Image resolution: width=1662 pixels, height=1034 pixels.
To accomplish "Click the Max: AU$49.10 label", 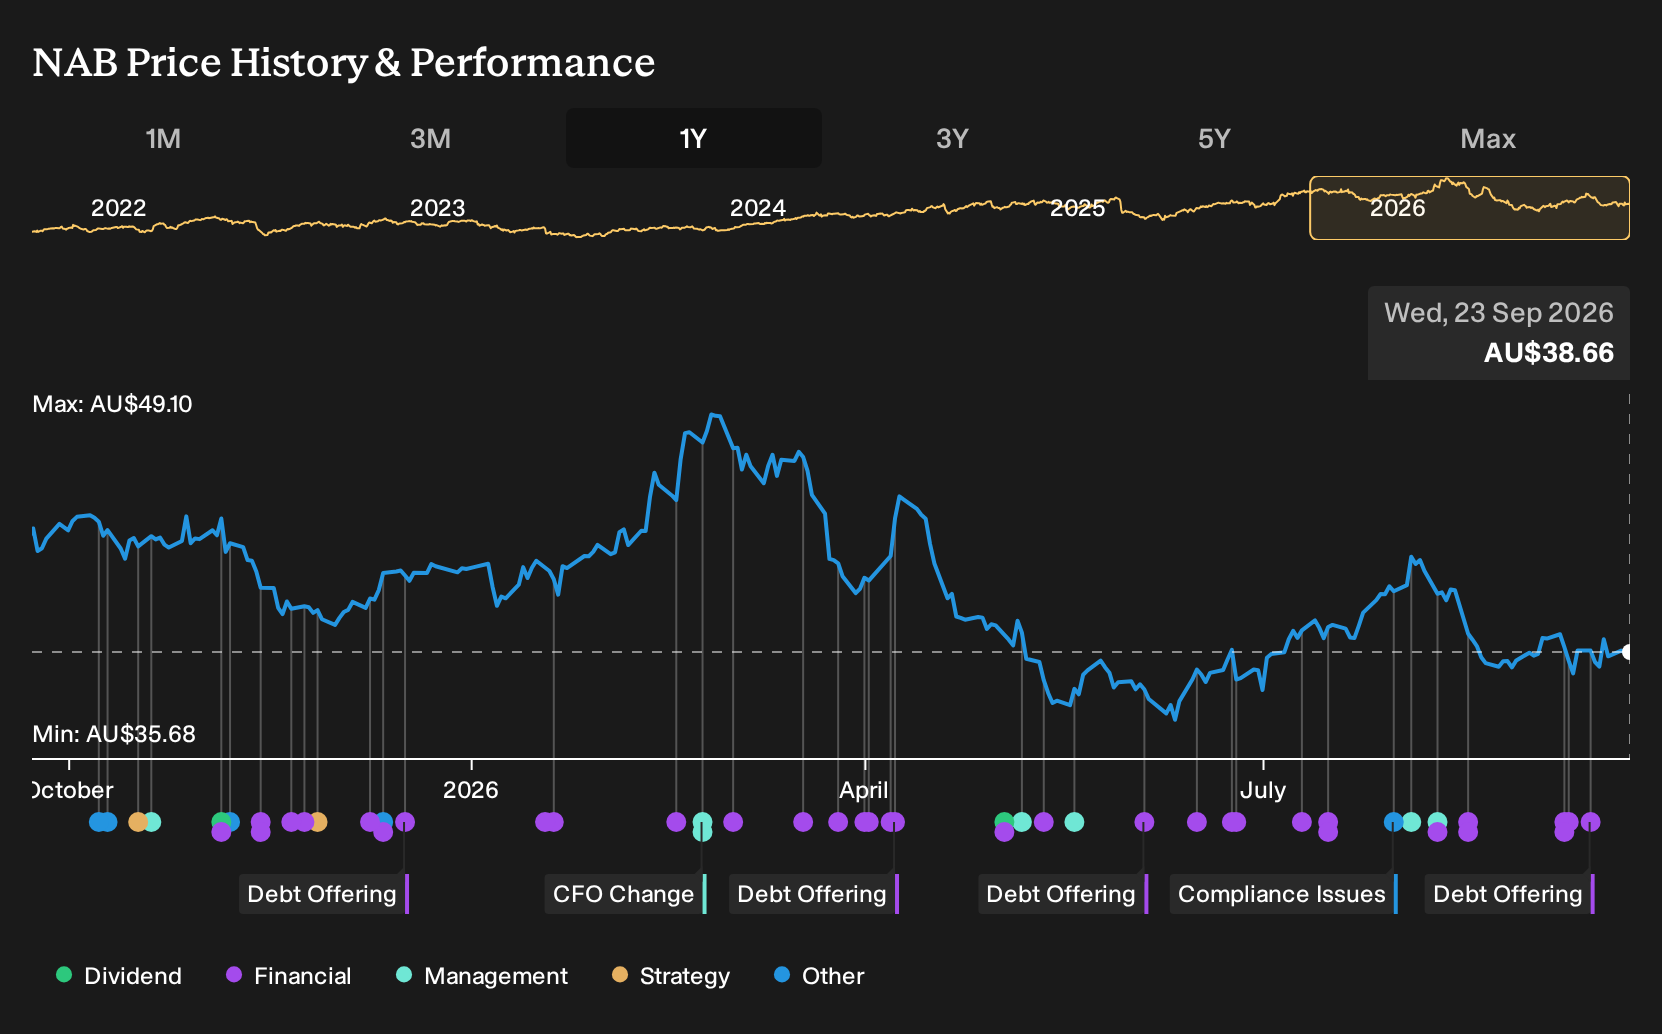I will [112, 404].
